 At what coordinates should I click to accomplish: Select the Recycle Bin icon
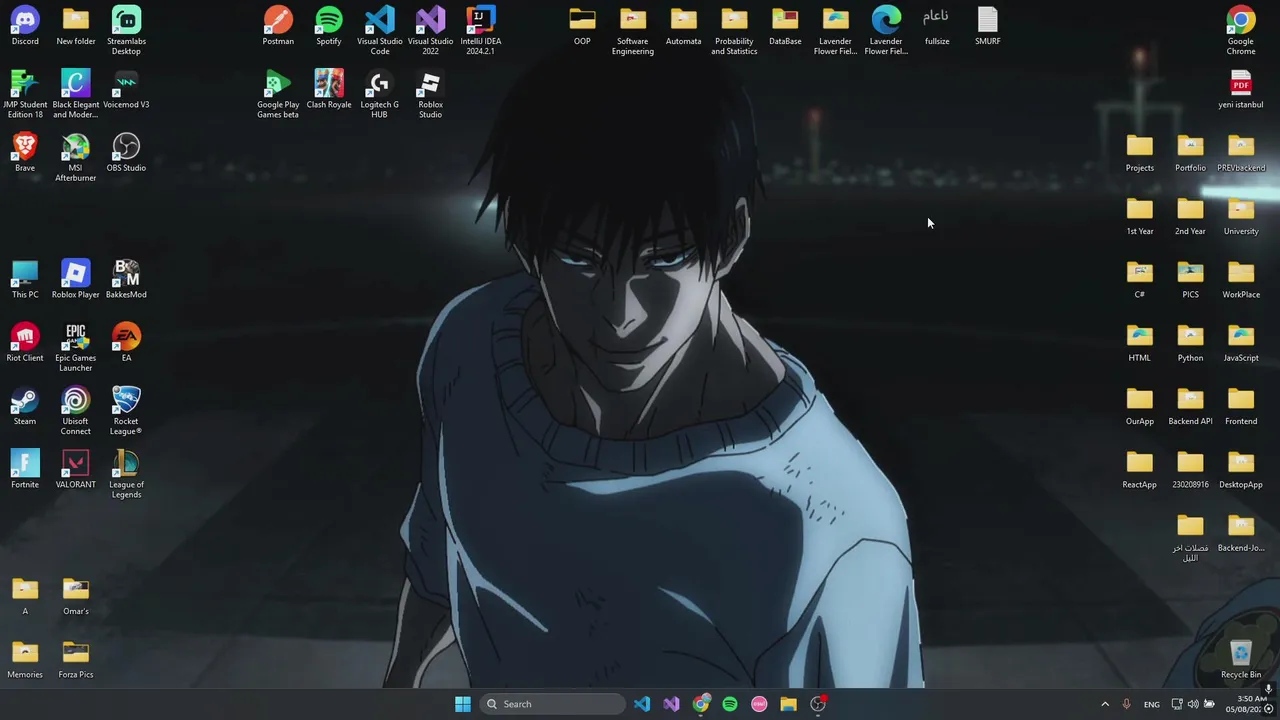pyautogui.click(x=1241, y=660)
